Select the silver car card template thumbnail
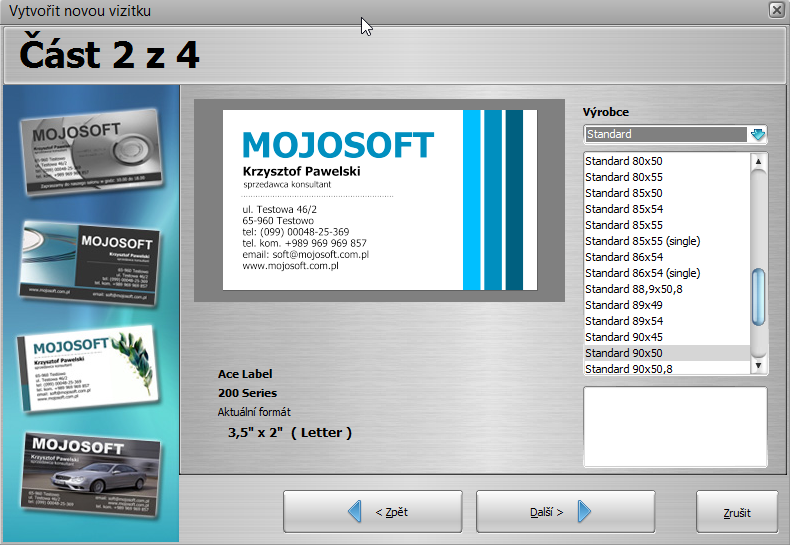The width and height of the screenshot is (790, 545). 92,475
